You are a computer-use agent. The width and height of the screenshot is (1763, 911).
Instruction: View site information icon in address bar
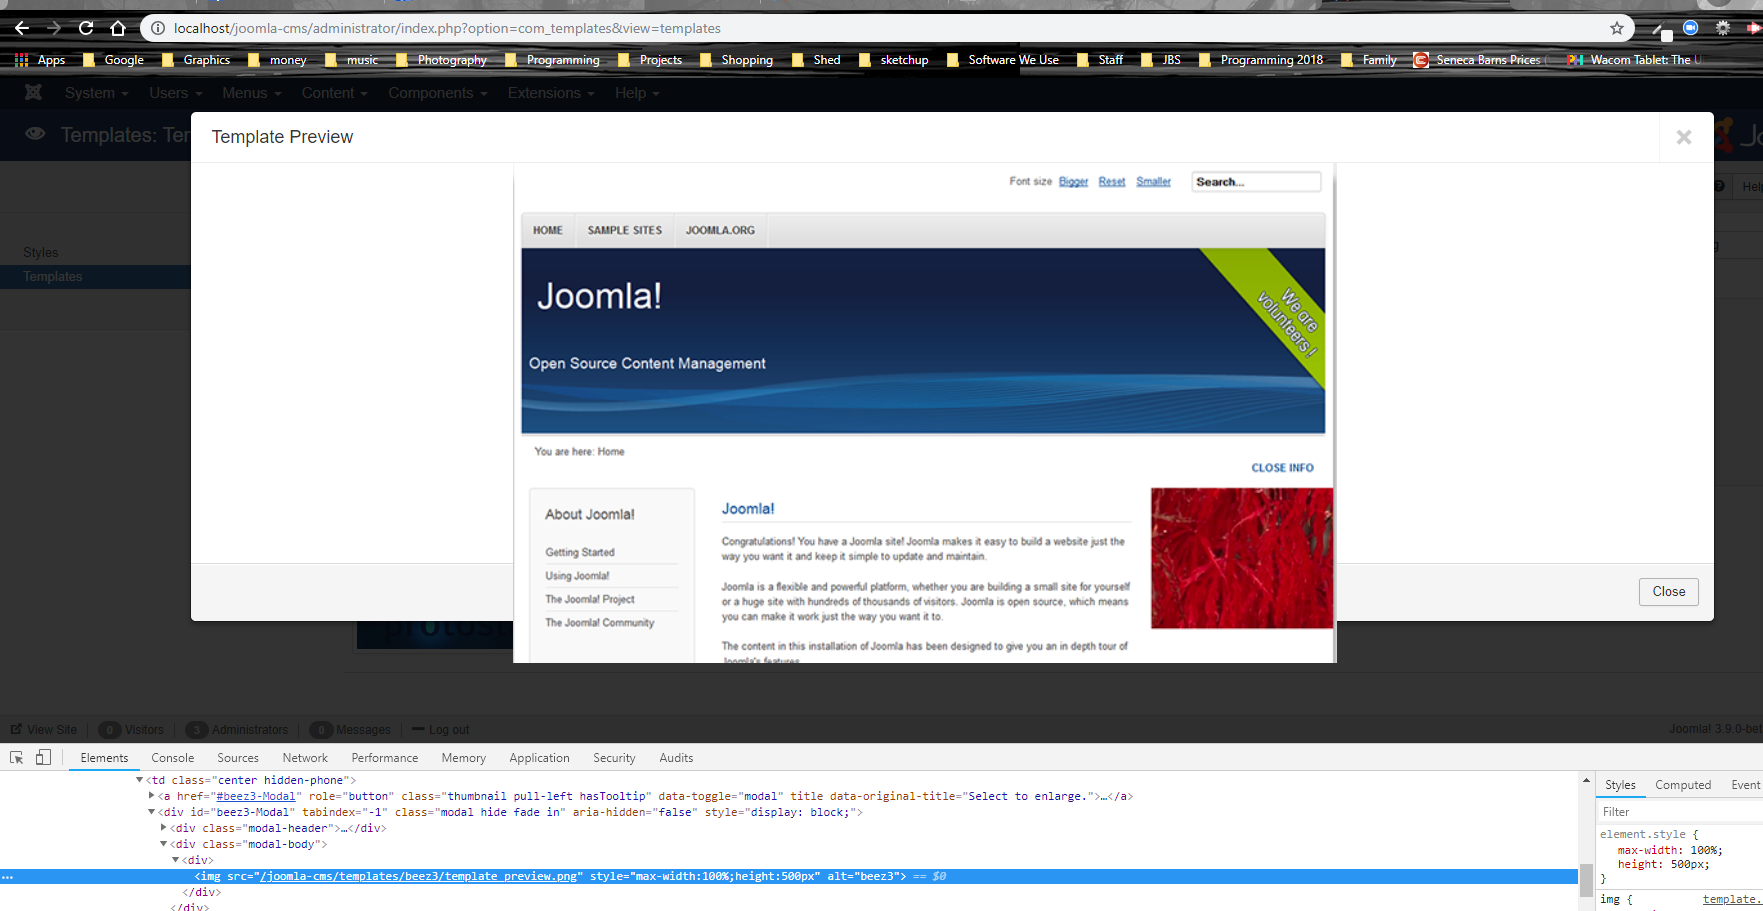coord(158,28)
